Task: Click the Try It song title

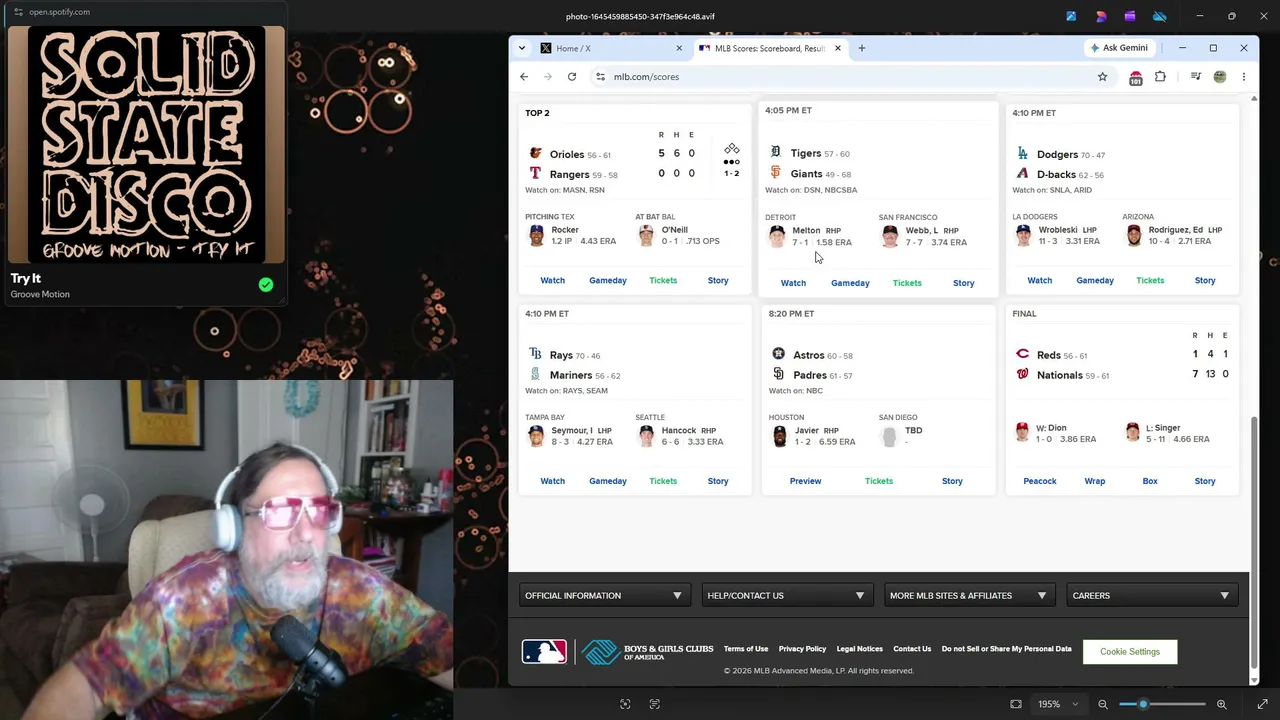Action: pyautogui.click(x=26, y=279)
